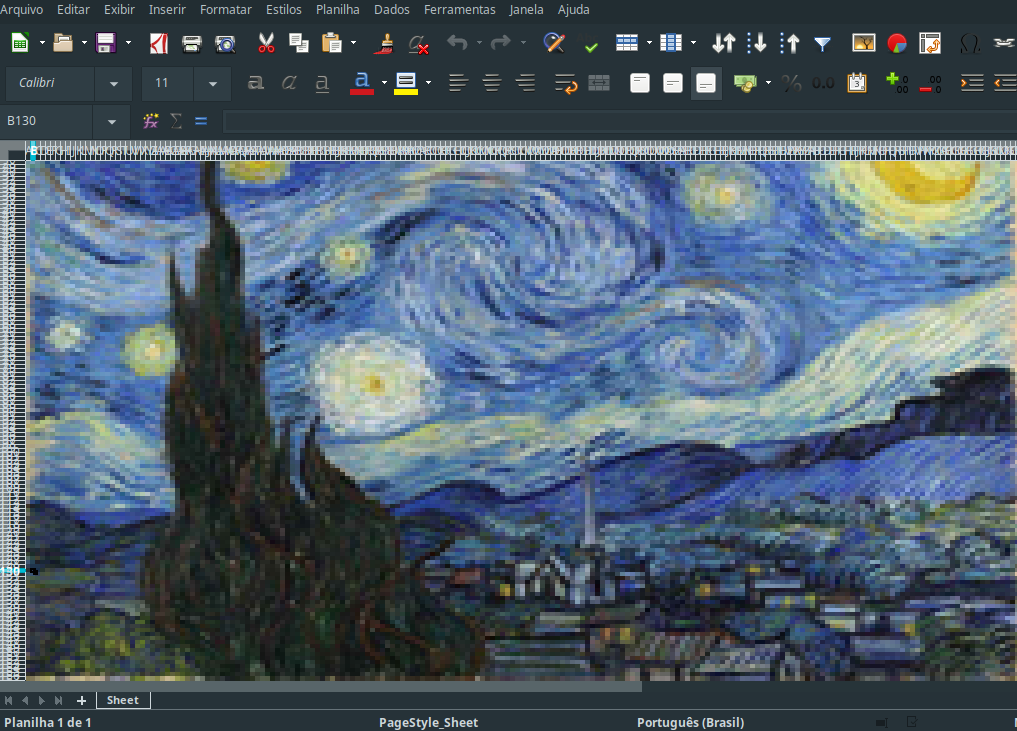Open font color dropdown arrow
The height and width of the screenshot is (731, 1017).
coord(384,82)
